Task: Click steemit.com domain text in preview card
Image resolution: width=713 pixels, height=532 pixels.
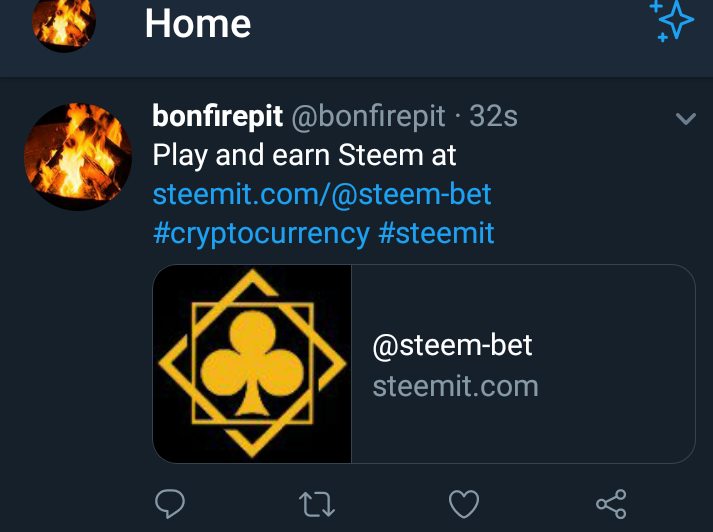Action: point(455,386)
